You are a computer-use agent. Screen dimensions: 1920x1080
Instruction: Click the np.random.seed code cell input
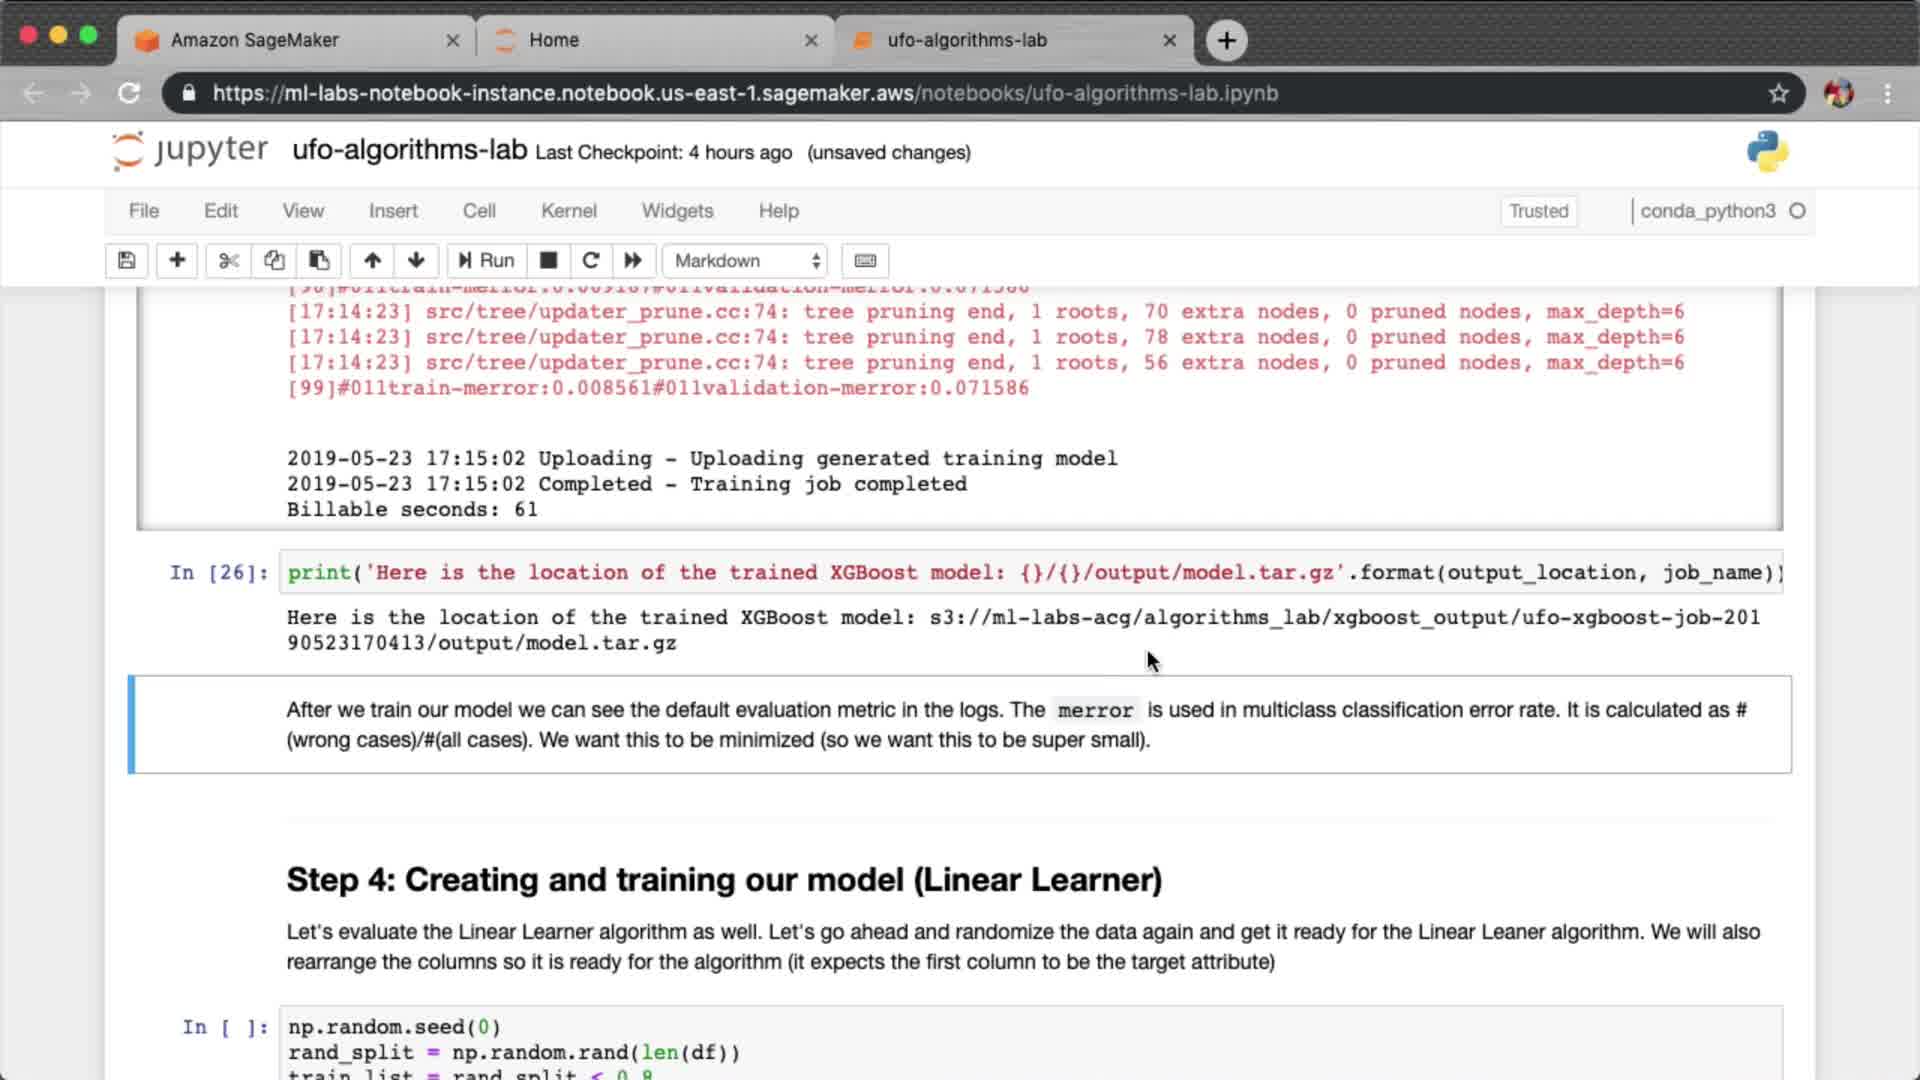click(x=1030, y=1040)
